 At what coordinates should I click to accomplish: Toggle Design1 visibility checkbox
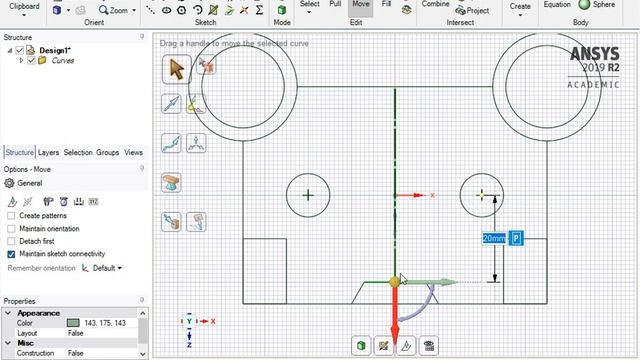pos(19,50)
